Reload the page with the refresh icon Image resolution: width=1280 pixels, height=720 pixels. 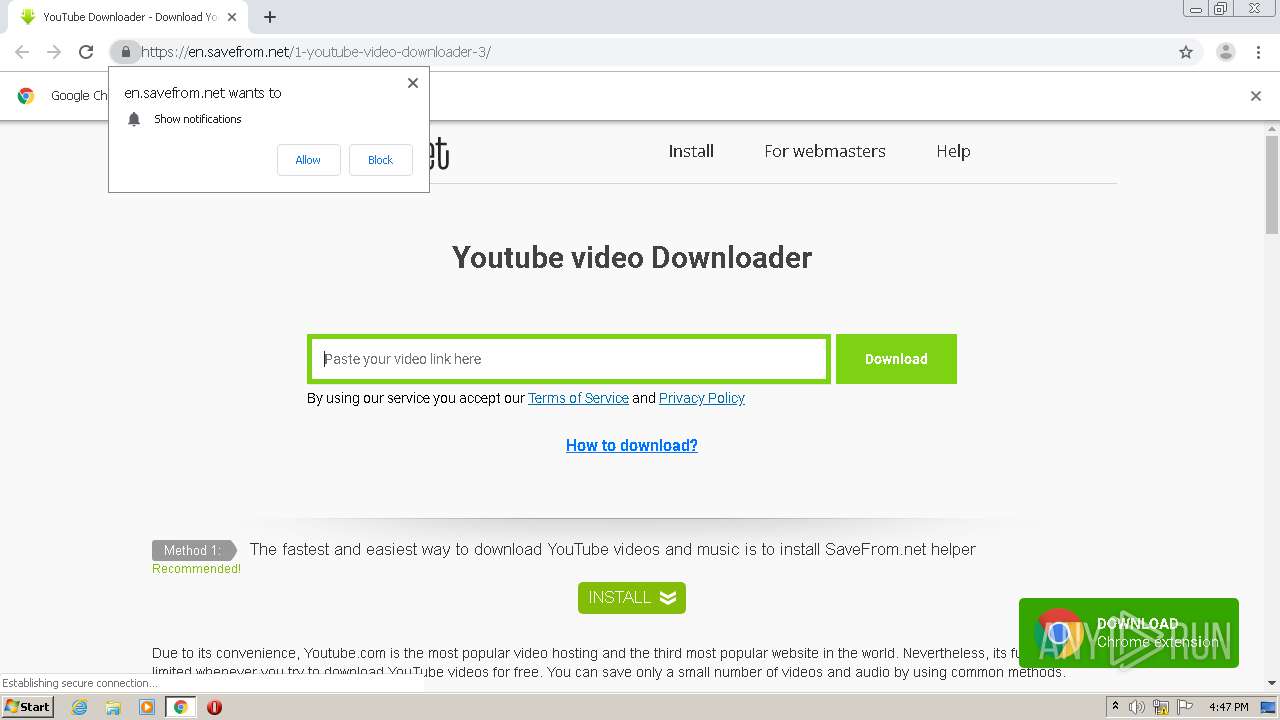click(86, 52)
